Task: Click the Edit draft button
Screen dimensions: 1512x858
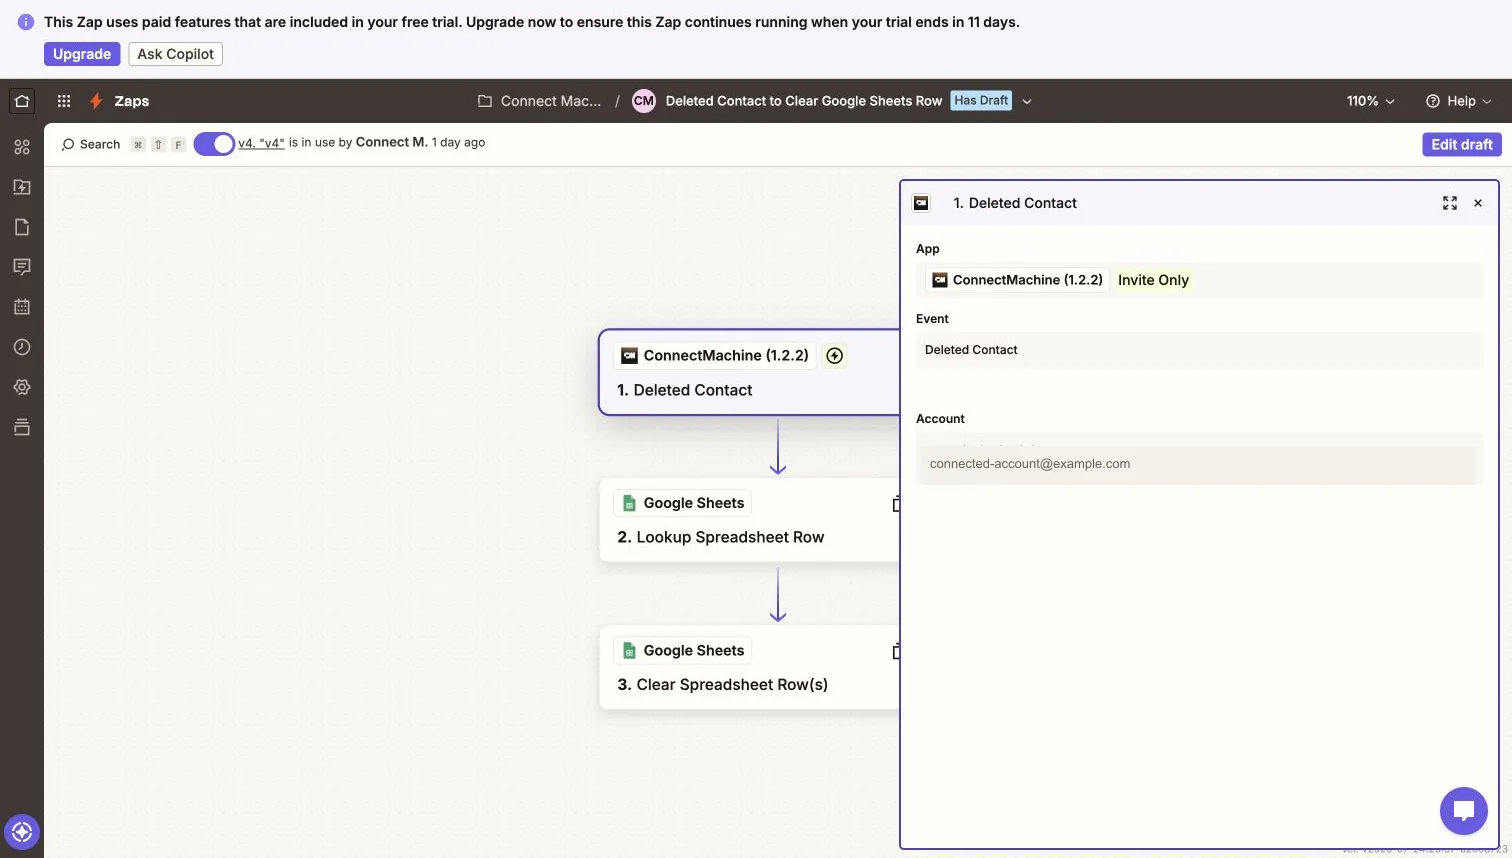Action: tap(1462, 144)
